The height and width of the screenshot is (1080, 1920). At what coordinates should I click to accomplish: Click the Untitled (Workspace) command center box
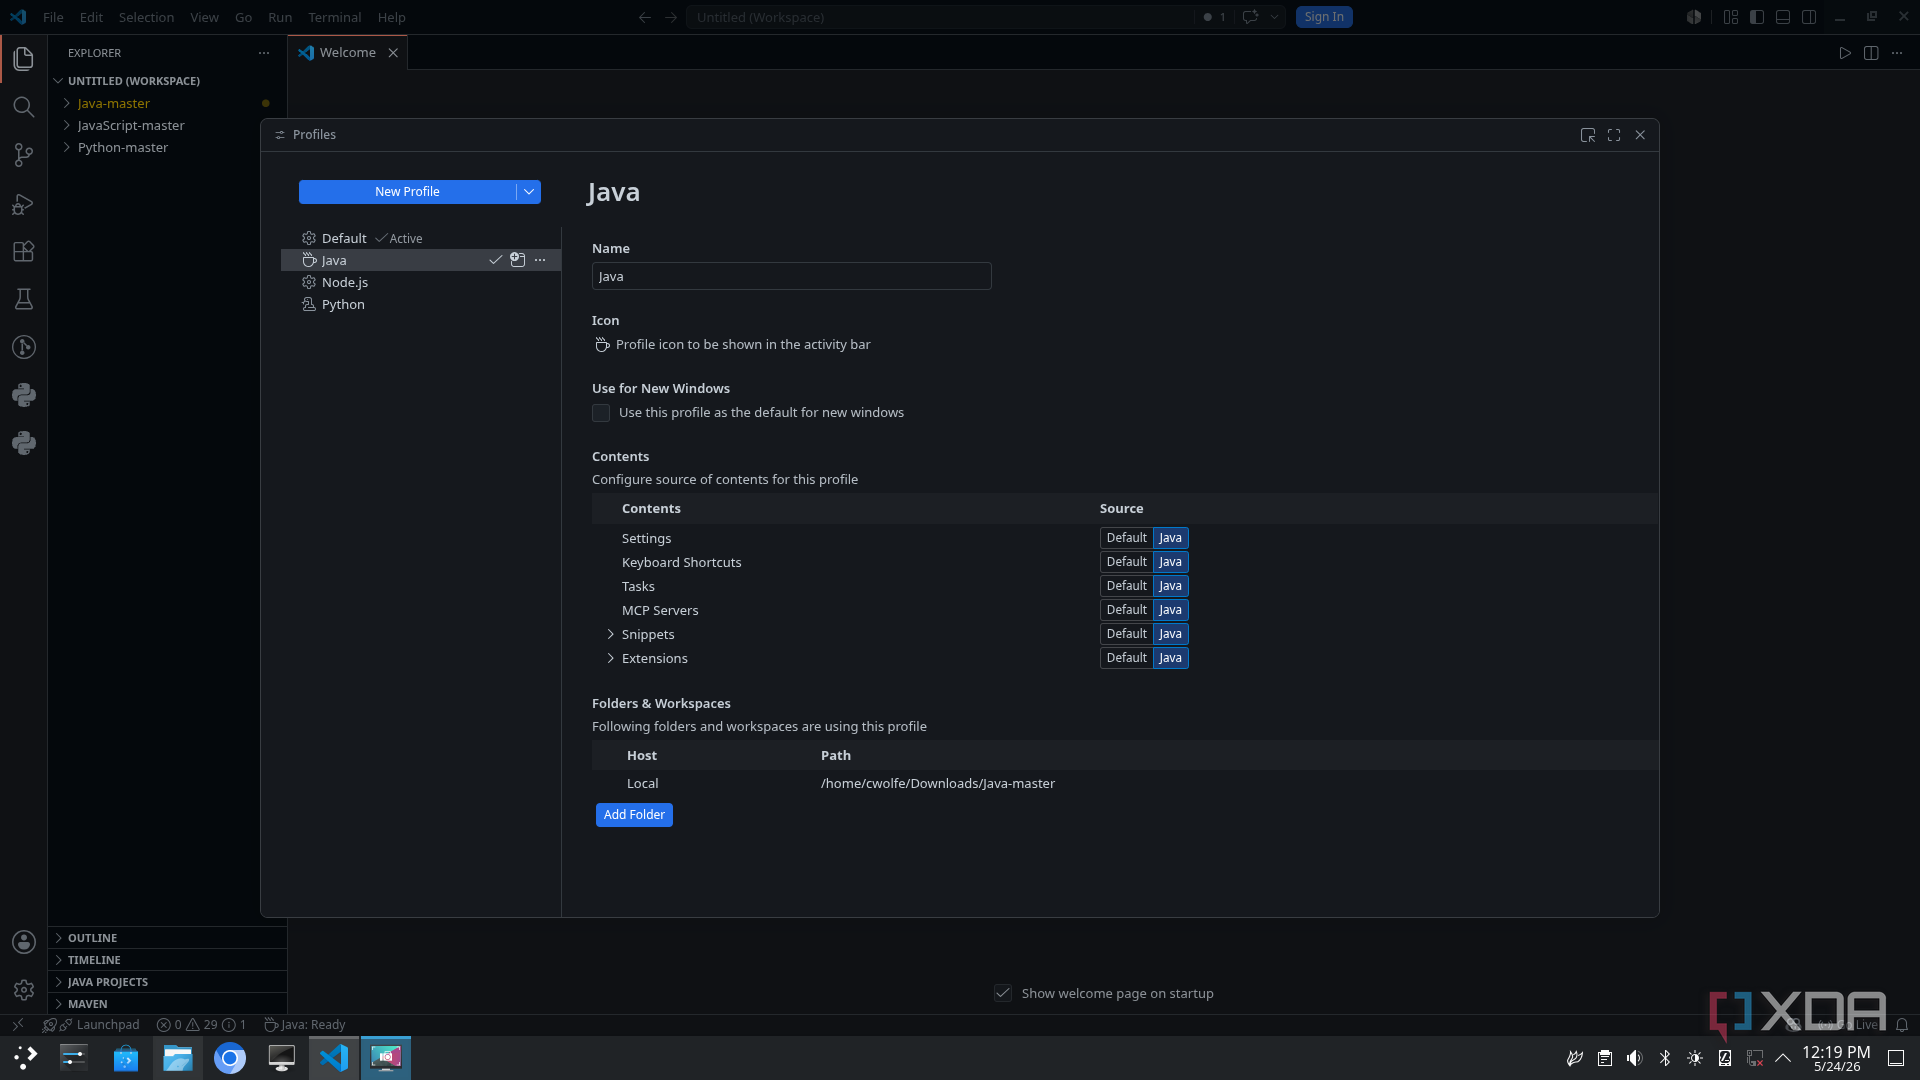click(x=940, y=17)
